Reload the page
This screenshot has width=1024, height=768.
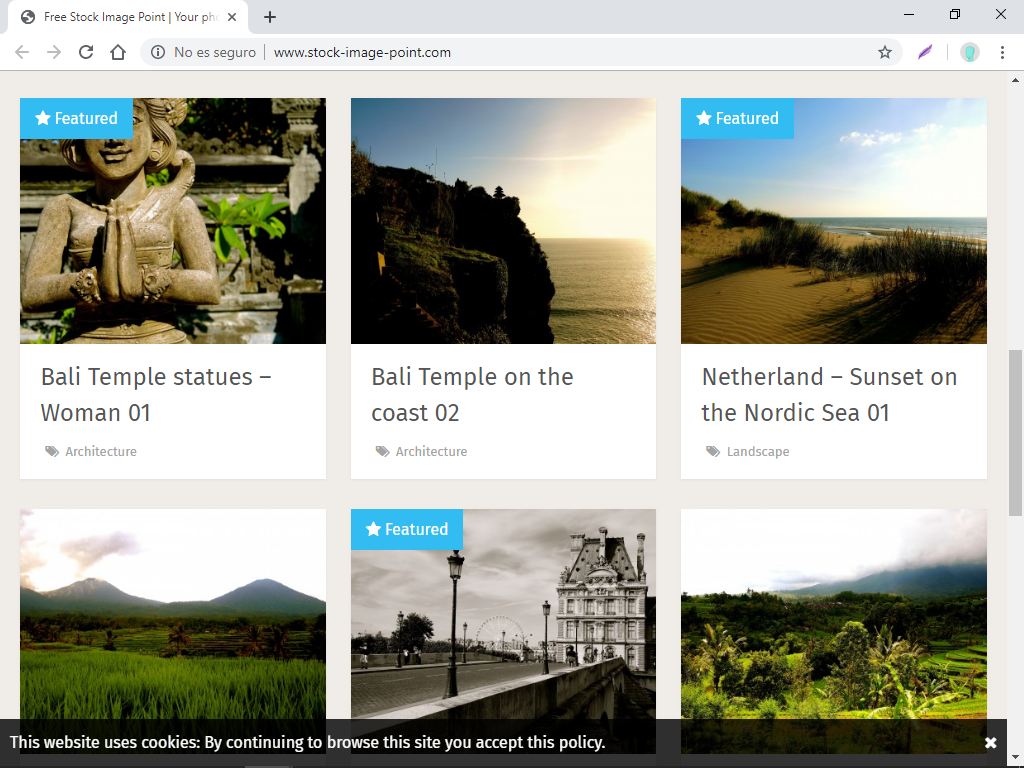(86, 52)
